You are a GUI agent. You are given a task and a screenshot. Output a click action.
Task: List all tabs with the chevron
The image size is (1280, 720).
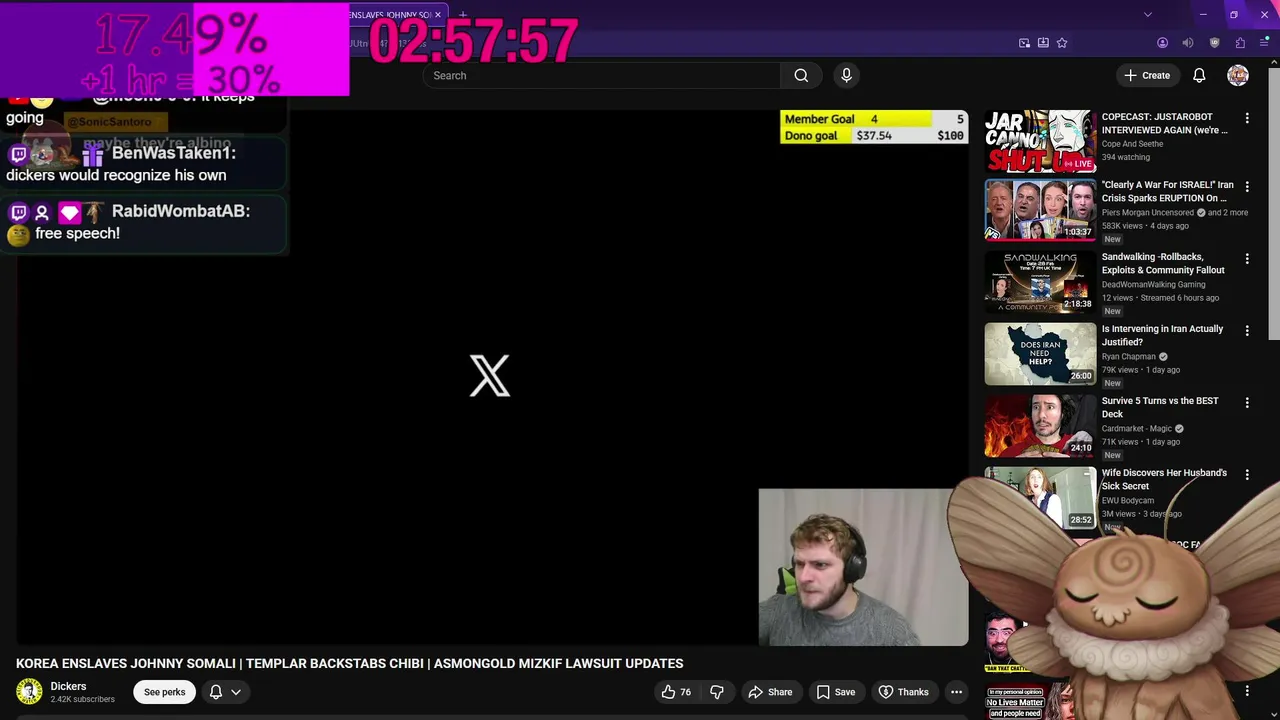tap(1148, 15)
